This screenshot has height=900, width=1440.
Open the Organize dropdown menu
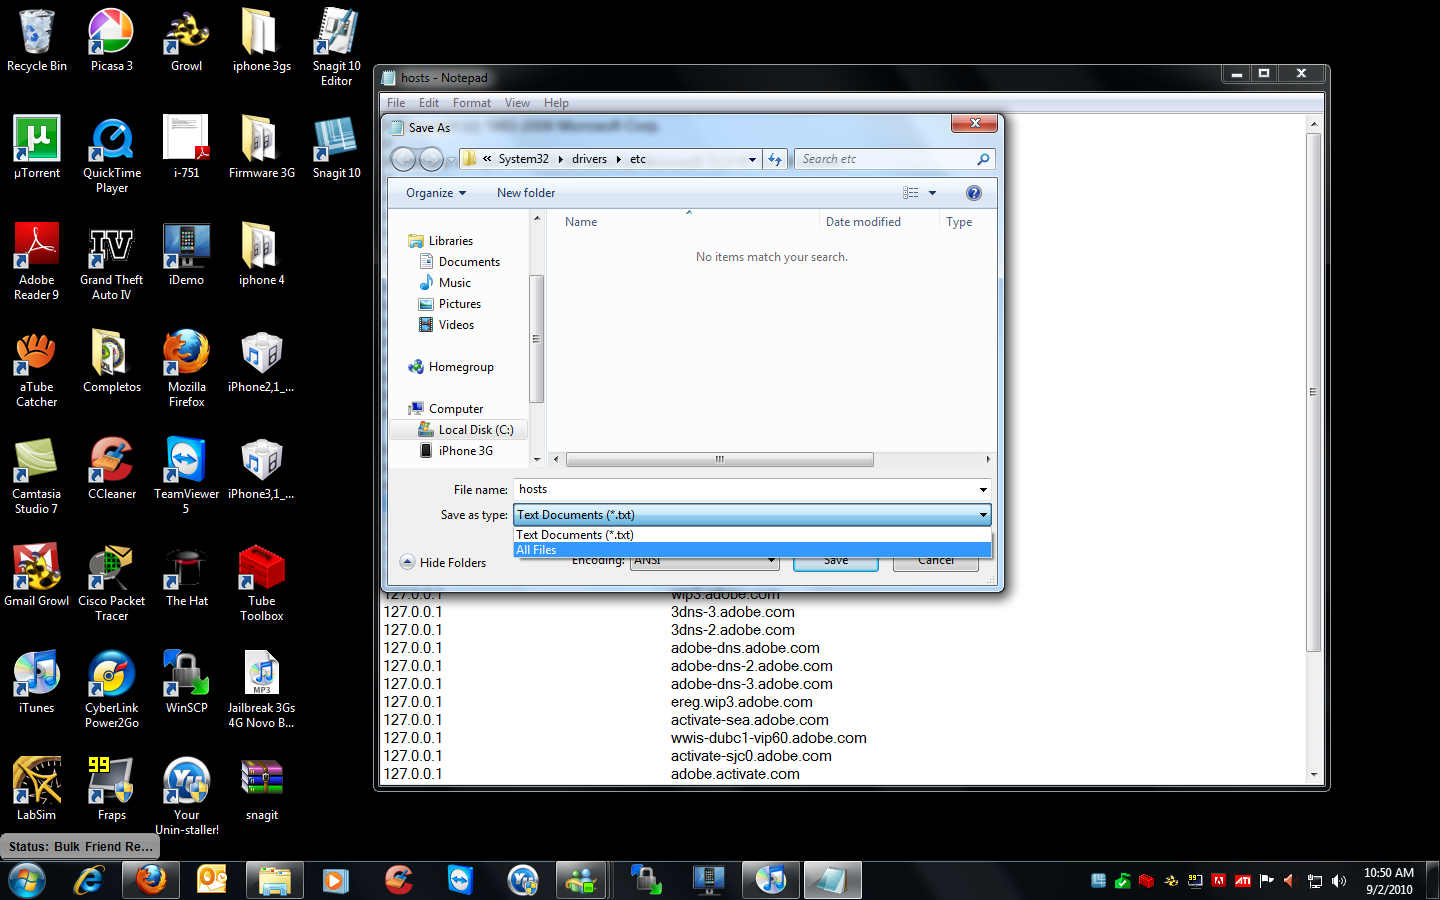(436, 193)
